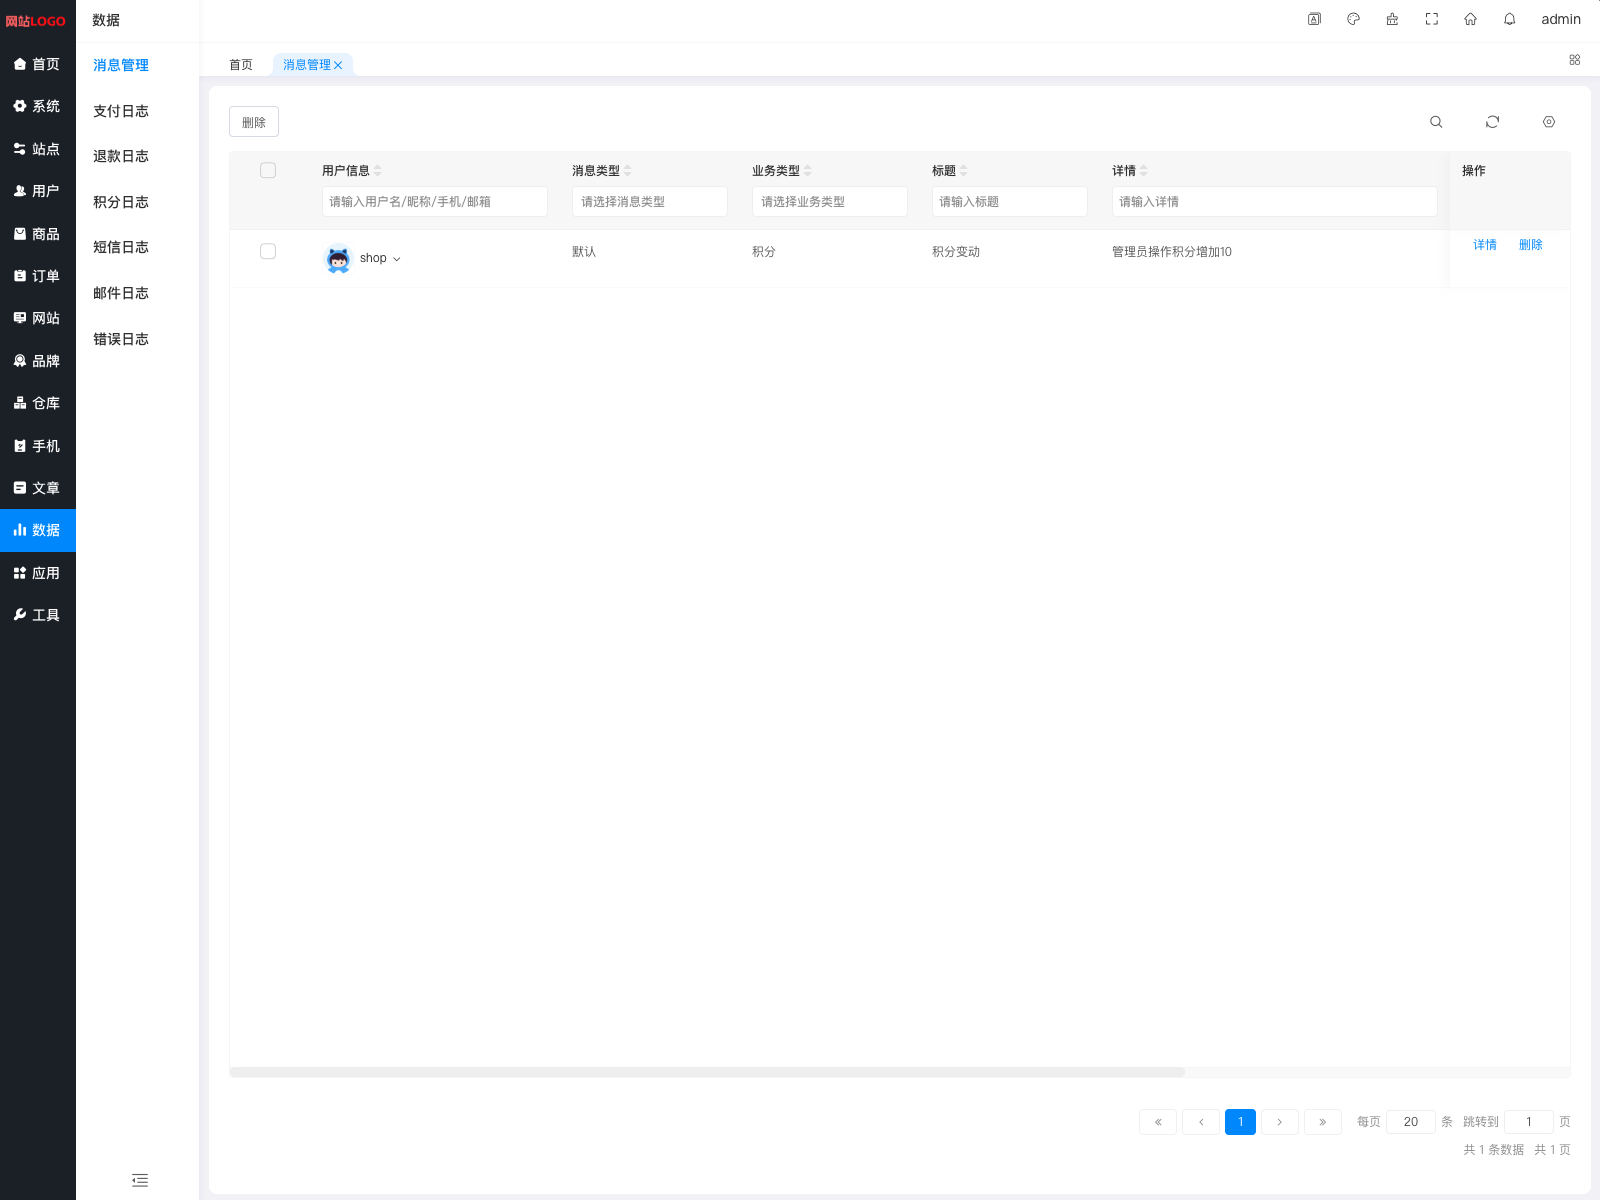
Task: Toggle fullscreen mode icon in header
Action: 1431,19
